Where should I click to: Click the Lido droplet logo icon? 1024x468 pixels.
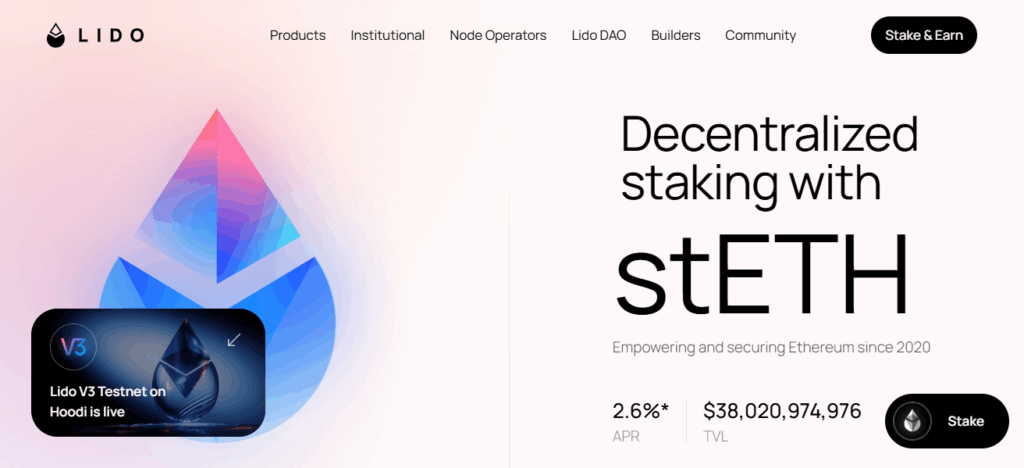pos(56,35)
